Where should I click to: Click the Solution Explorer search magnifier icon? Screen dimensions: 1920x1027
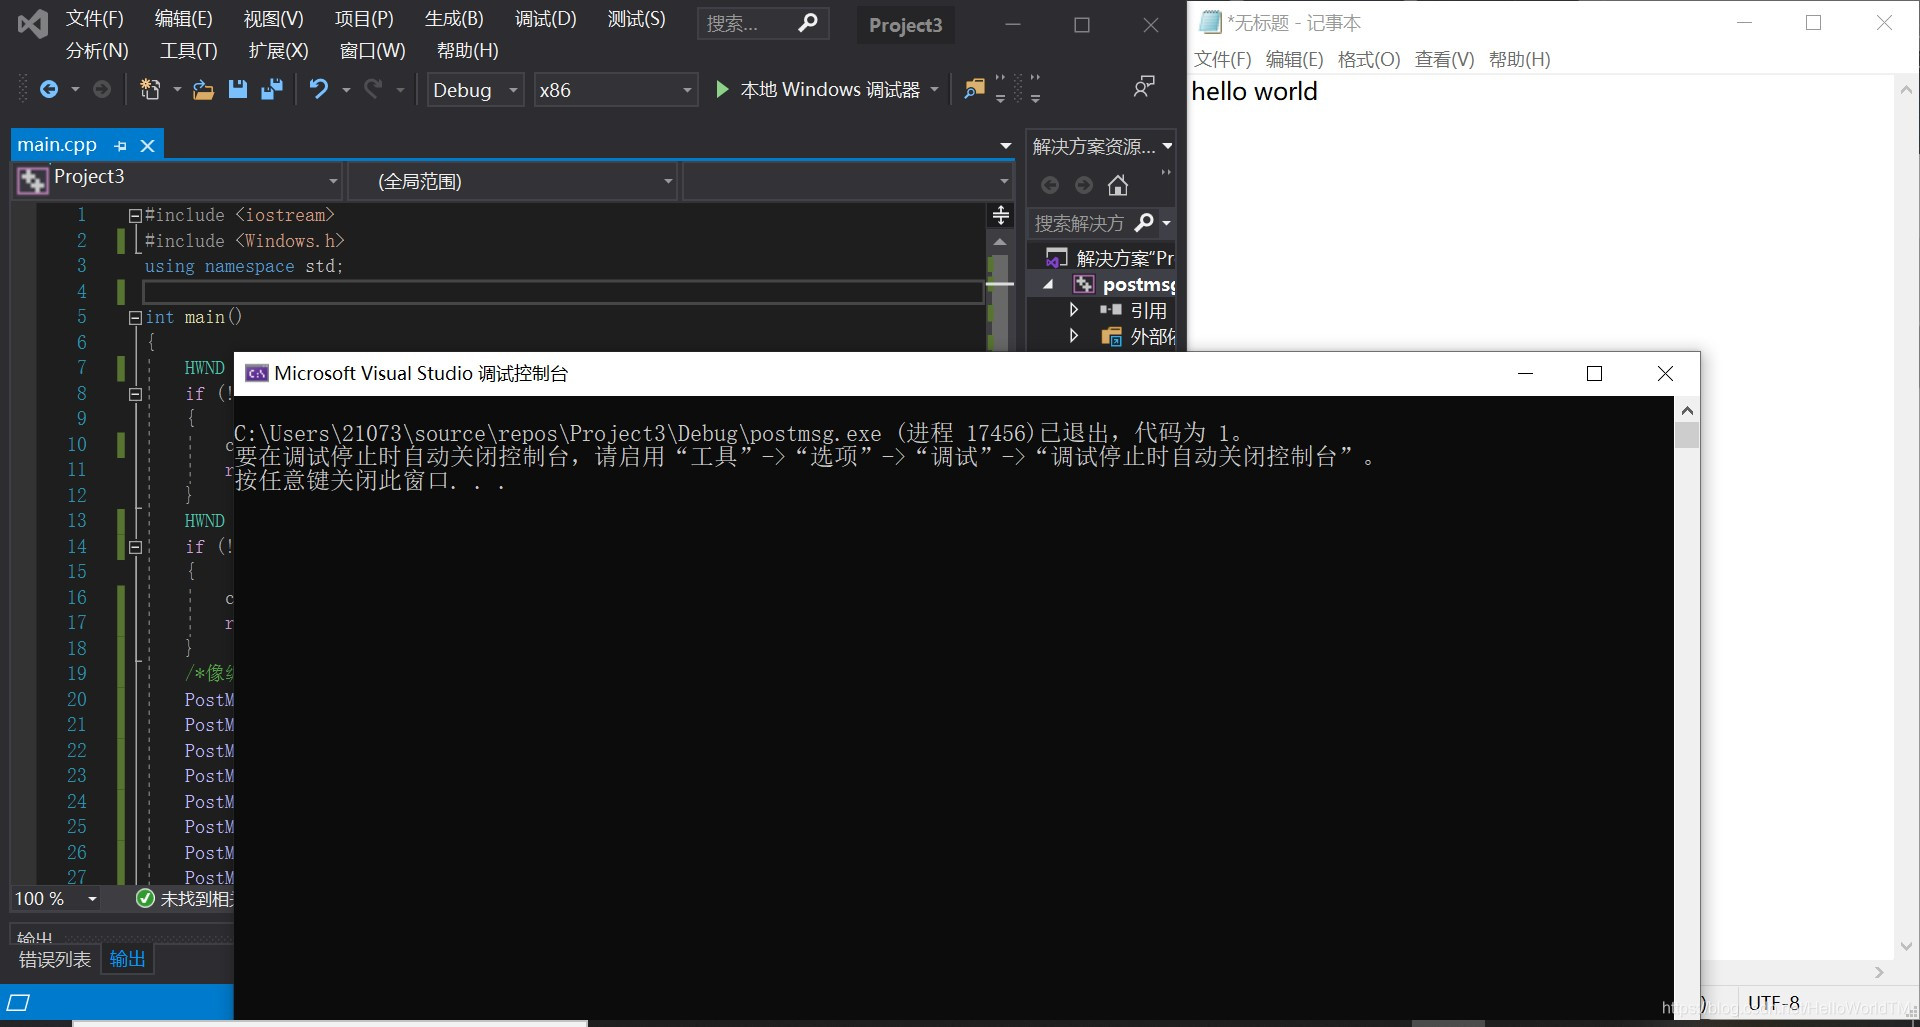(1145, 222)
